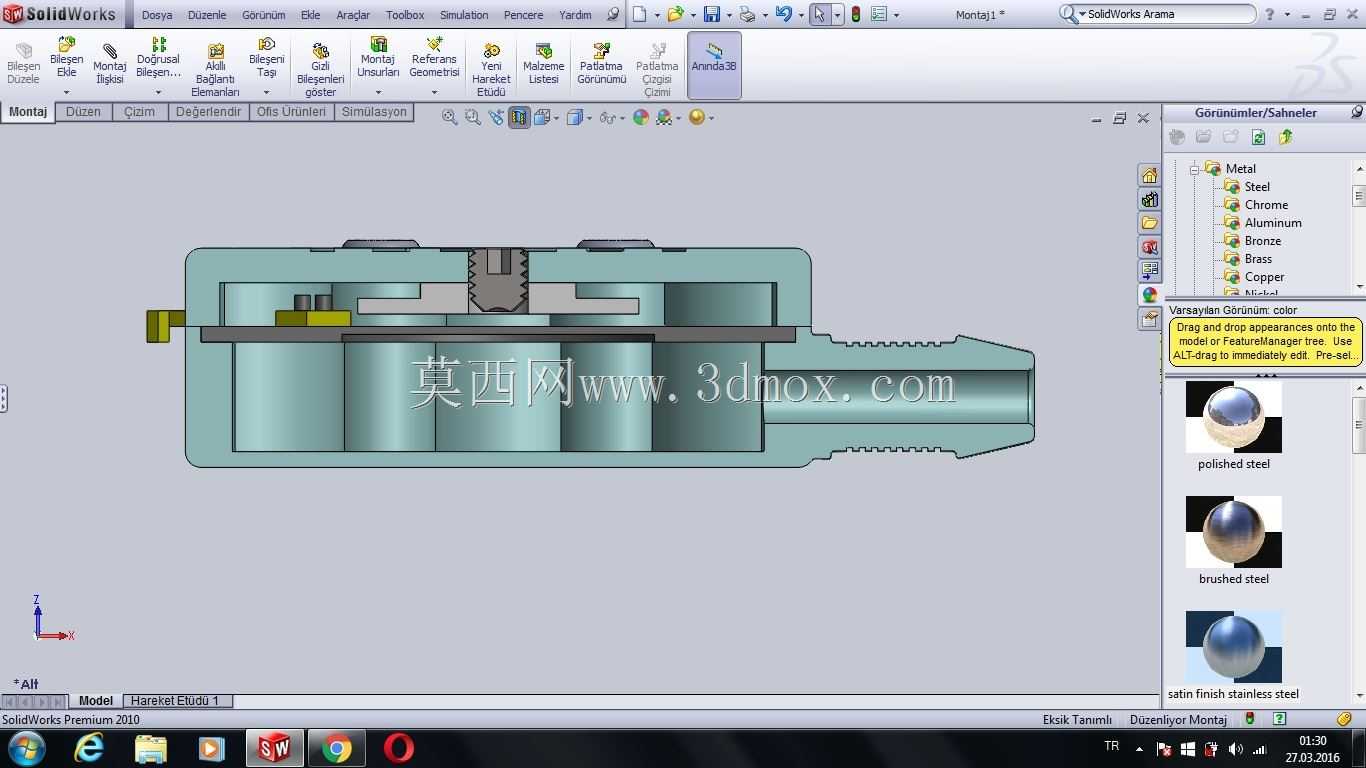
Task: Click Gizli Bileşenleri göster
Action: [x=321, y=70]
